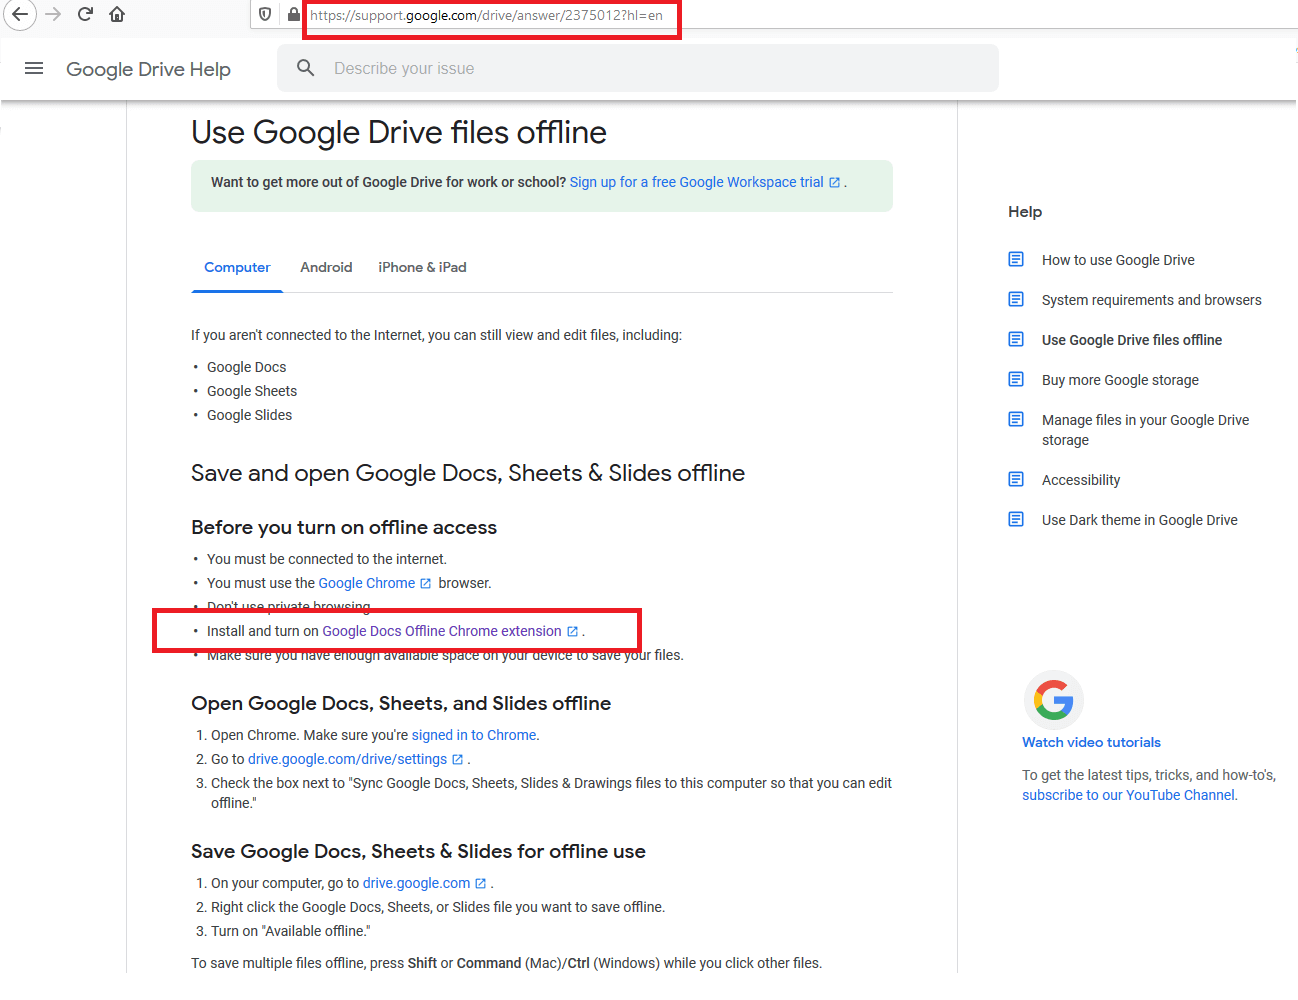Open Sign up for a free Google Workspace trial
The height and width of the screenshot is (1000, 1298).
pos(697,182)
